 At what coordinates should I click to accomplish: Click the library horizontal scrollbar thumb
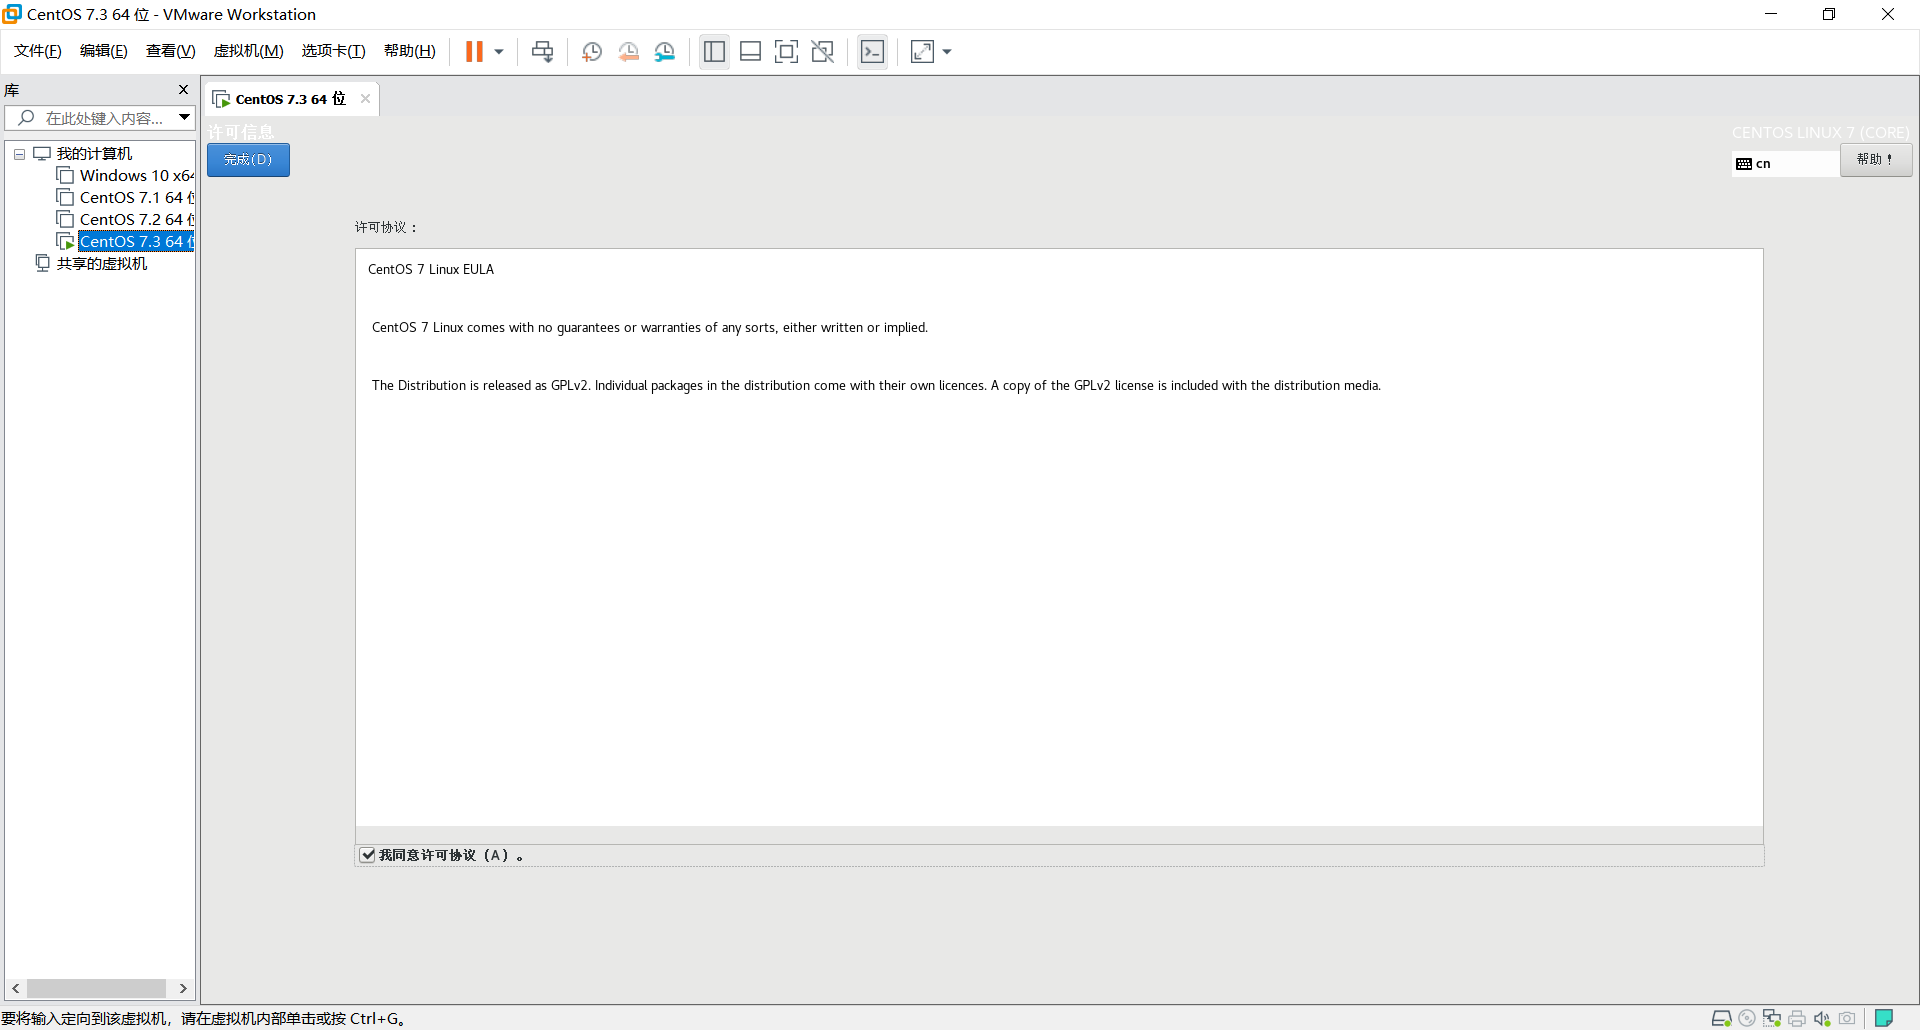pos(96,988)
